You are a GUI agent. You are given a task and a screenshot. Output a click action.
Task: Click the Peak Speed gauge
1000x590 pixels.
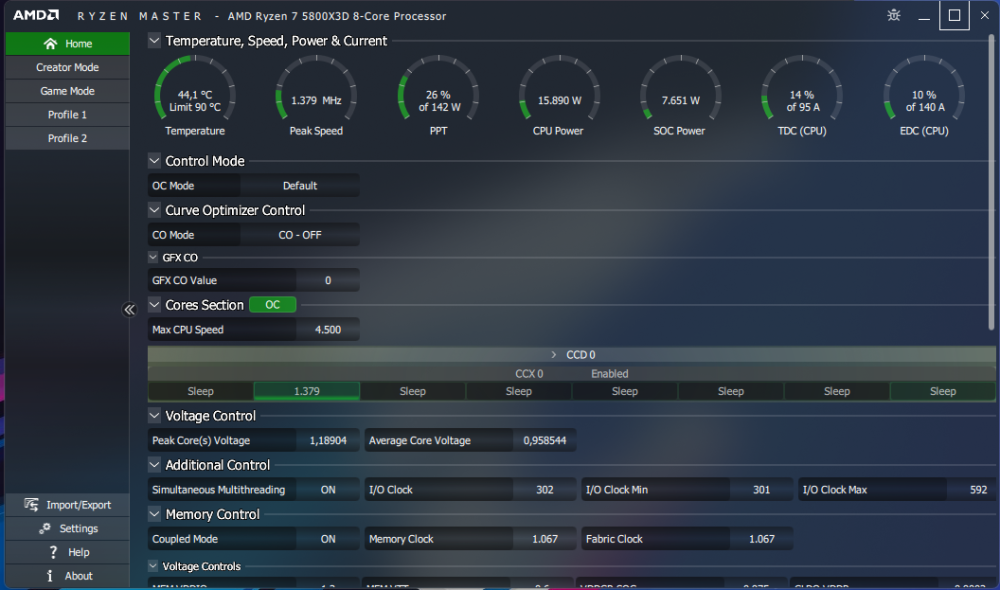click(x=316, y=96)
